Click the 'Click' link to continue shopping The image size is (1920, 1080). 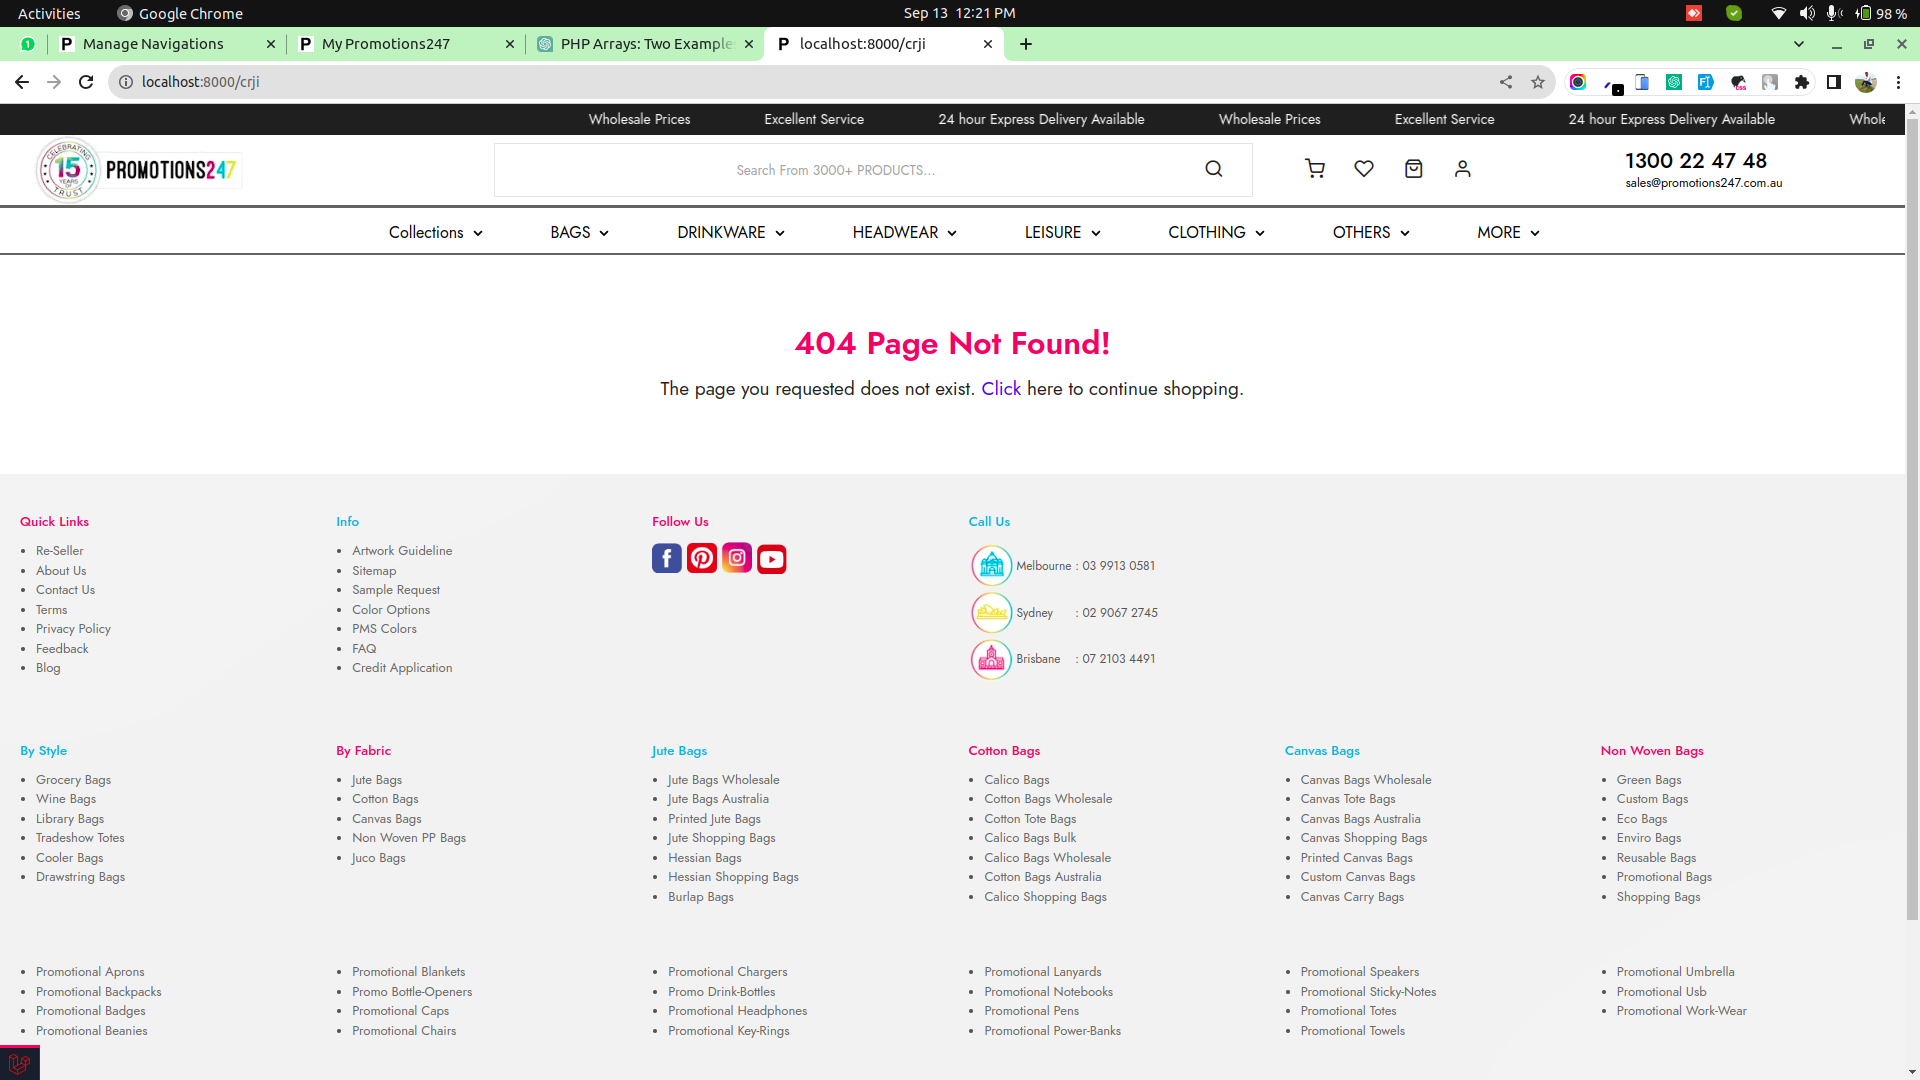[x=1000, y=389]
